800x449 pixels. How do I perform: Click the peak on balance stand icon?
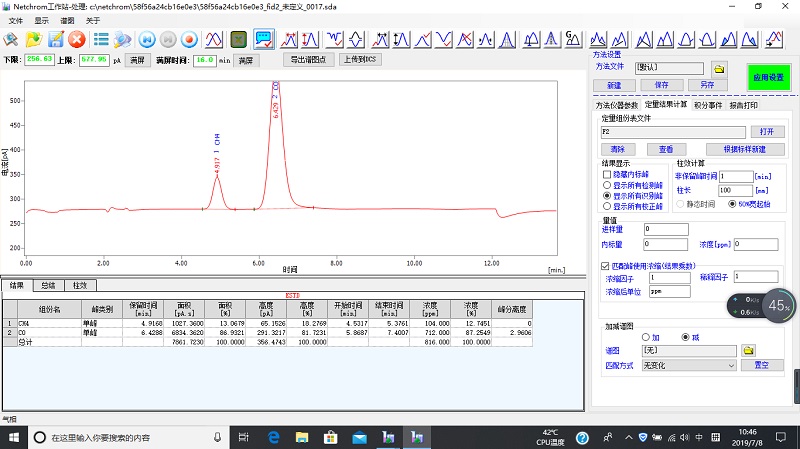pos(531,39)
